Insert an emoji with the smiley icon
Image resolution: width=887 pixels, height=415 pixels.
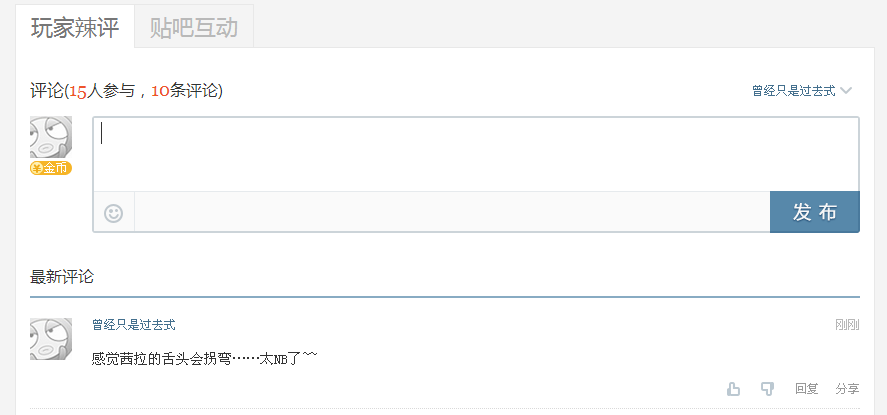pyautogui.click(x=114, y=213)
